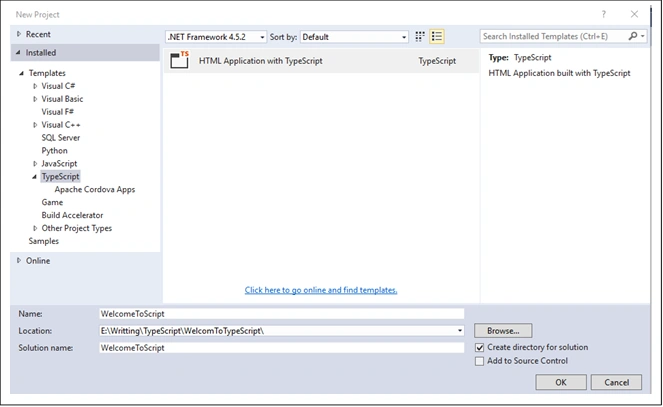The height and width of the screenshot is (407, 663).
Task: Toggle Create directory for solution checkbox
Action: (x=479, y=347)
